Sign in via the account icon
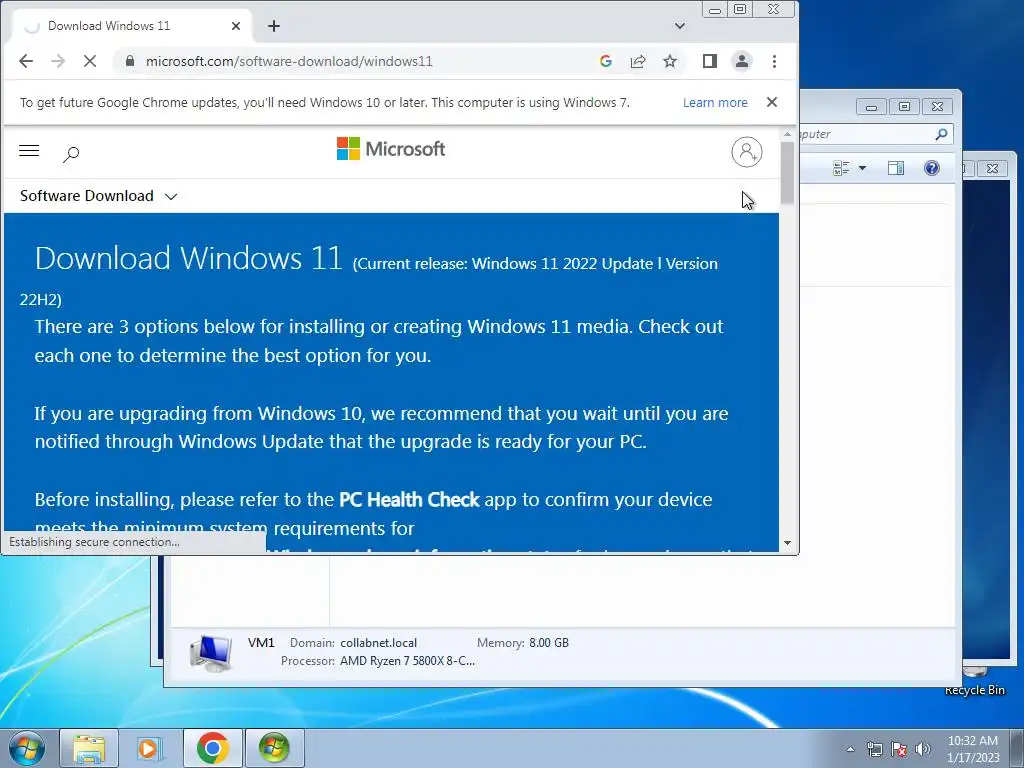This screenshot has width=1024, height=768. (746, 152)
